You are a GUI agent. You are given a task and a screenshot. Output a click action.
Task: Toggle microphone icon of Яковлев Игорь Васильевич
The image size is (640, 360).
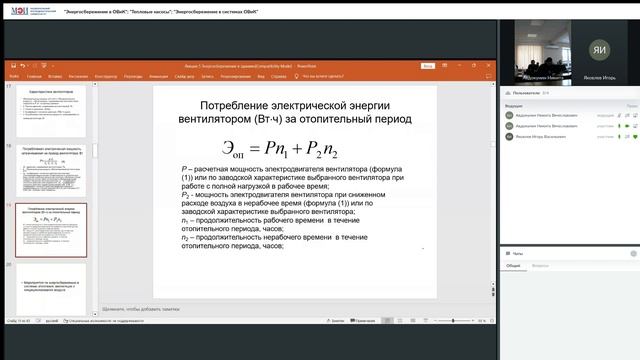(619, 137)
